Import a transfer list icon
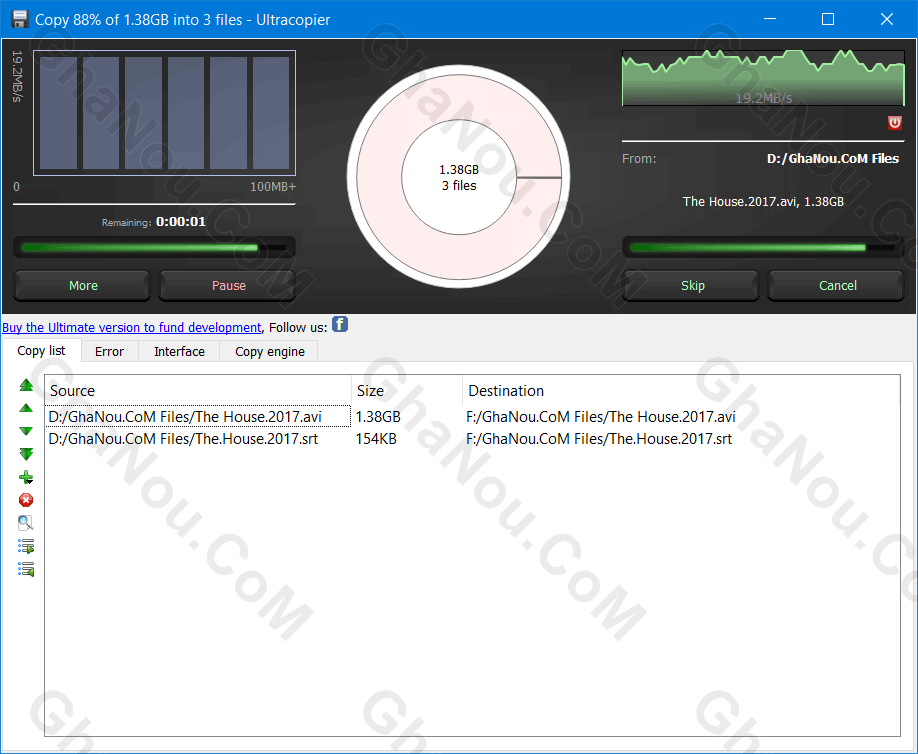The image size is (918, 754). click(26, 569)
